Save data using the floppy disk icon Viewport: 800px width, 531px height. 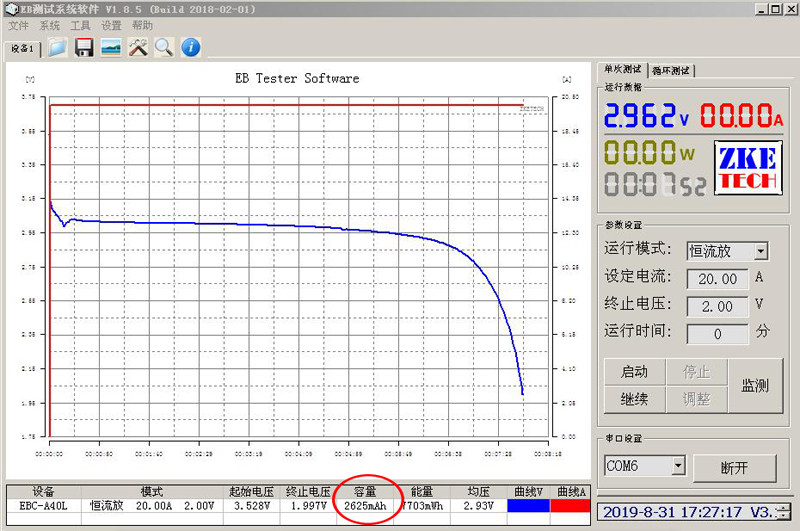[84, 47]
